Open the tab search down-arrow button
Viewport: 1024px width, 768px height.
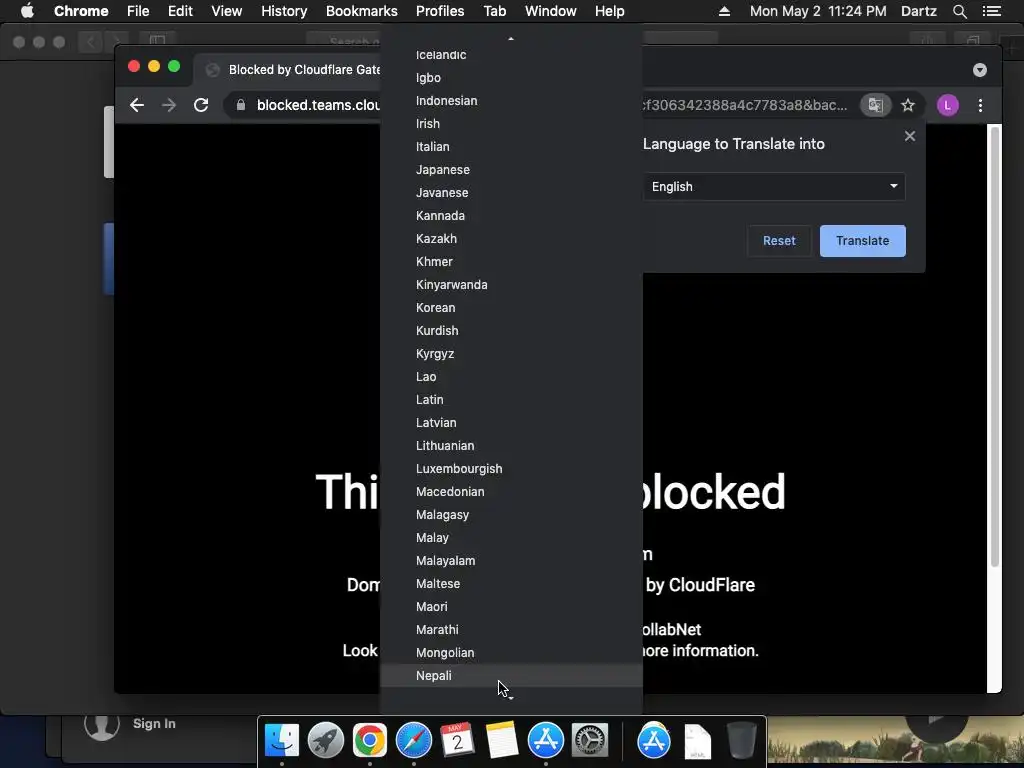tap(980, 70)
